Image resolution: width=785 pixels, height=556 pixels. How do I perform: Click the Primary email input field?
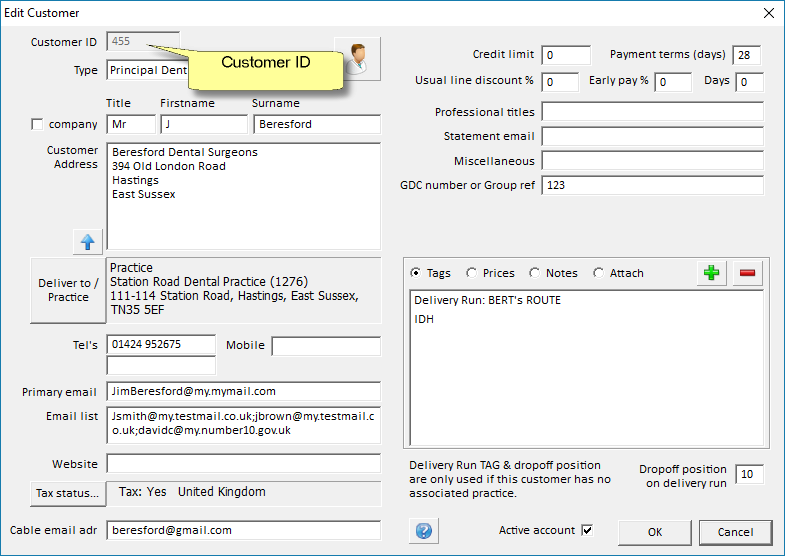(243, 392)
